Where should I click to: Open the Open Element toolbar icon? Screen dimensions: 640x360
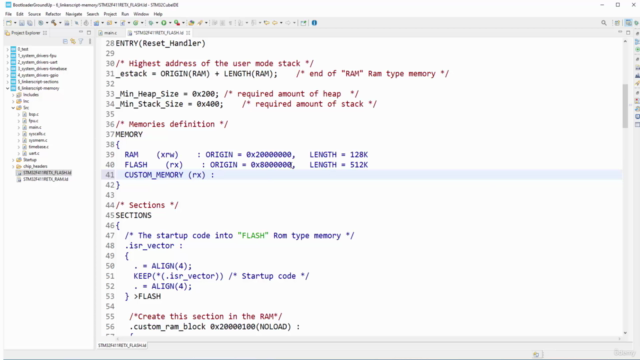(x=191, y=23)
